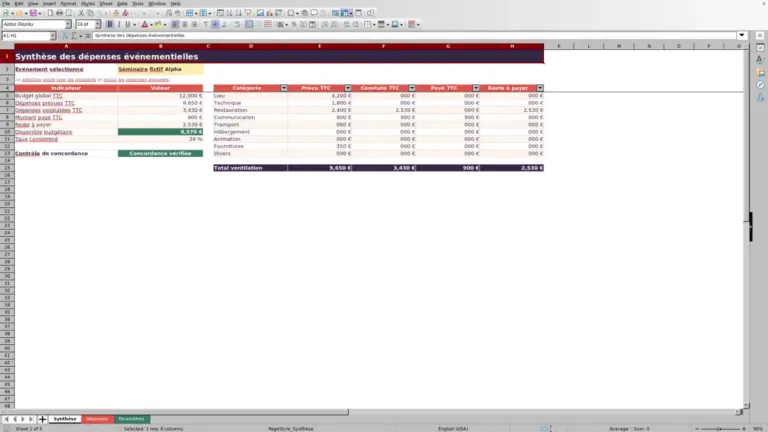Screen dimensions: 768x432
Task: Click the zoom slider handle
Action: pos(719,429)
